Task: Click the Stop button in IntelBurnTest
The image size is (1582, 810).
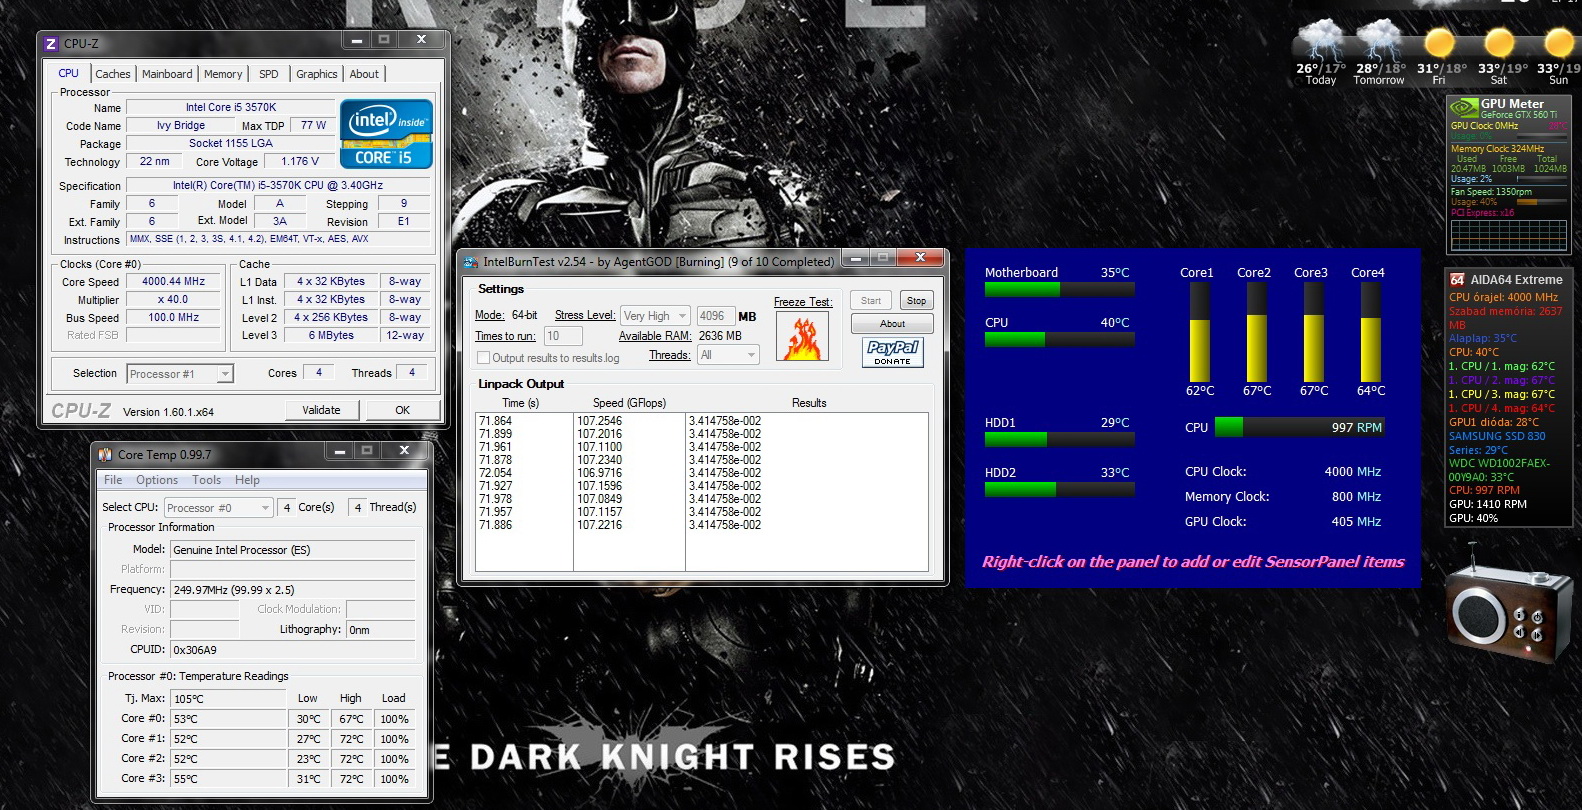Action: coord(916,301)
